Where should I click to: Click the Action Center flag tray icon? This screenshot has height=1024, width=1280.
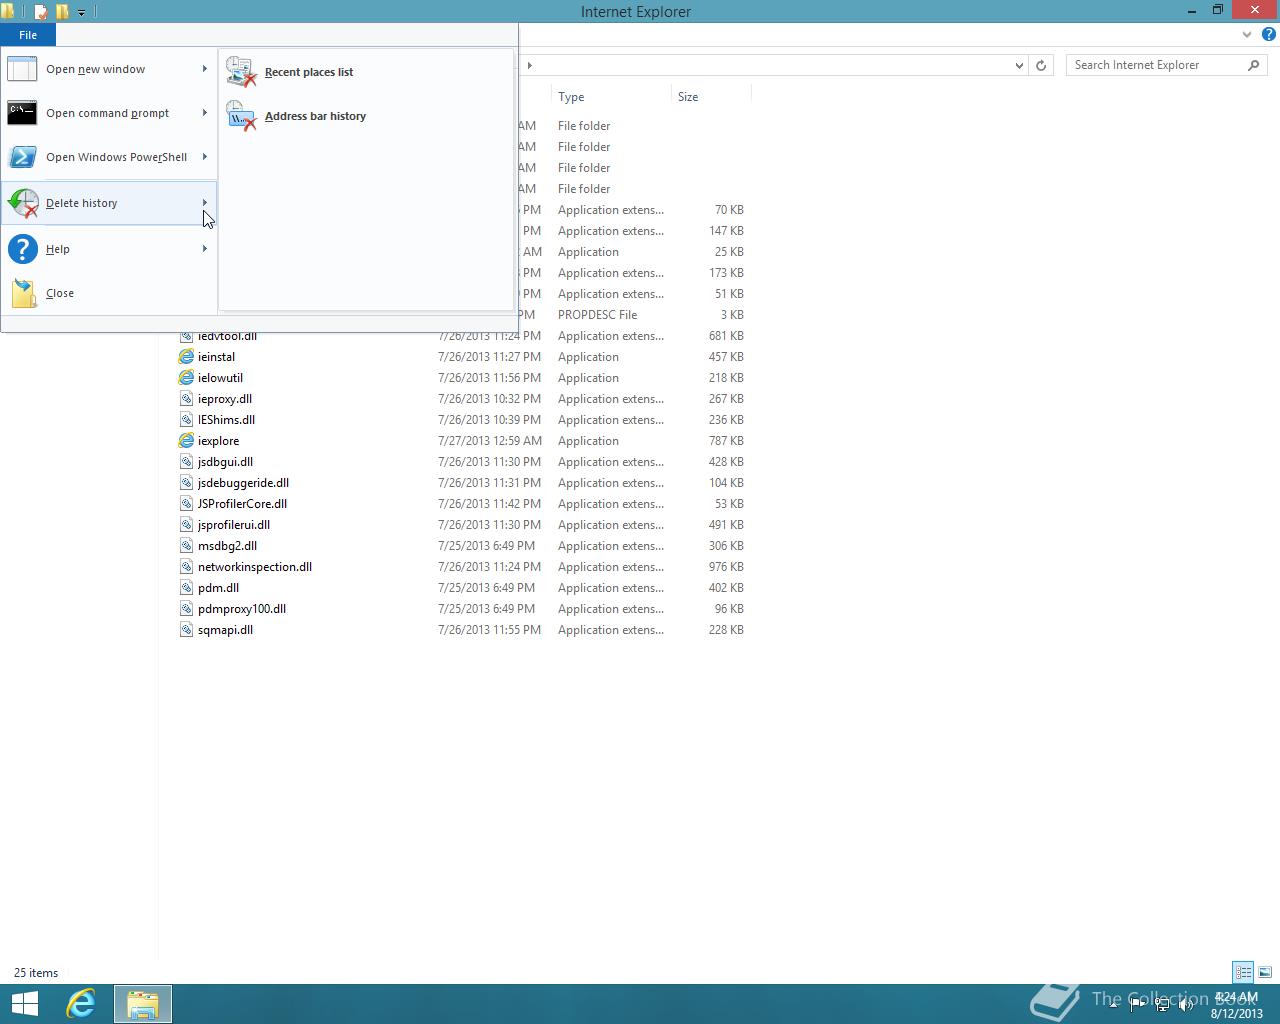pyautogui.click(x=1138, y=1005)
